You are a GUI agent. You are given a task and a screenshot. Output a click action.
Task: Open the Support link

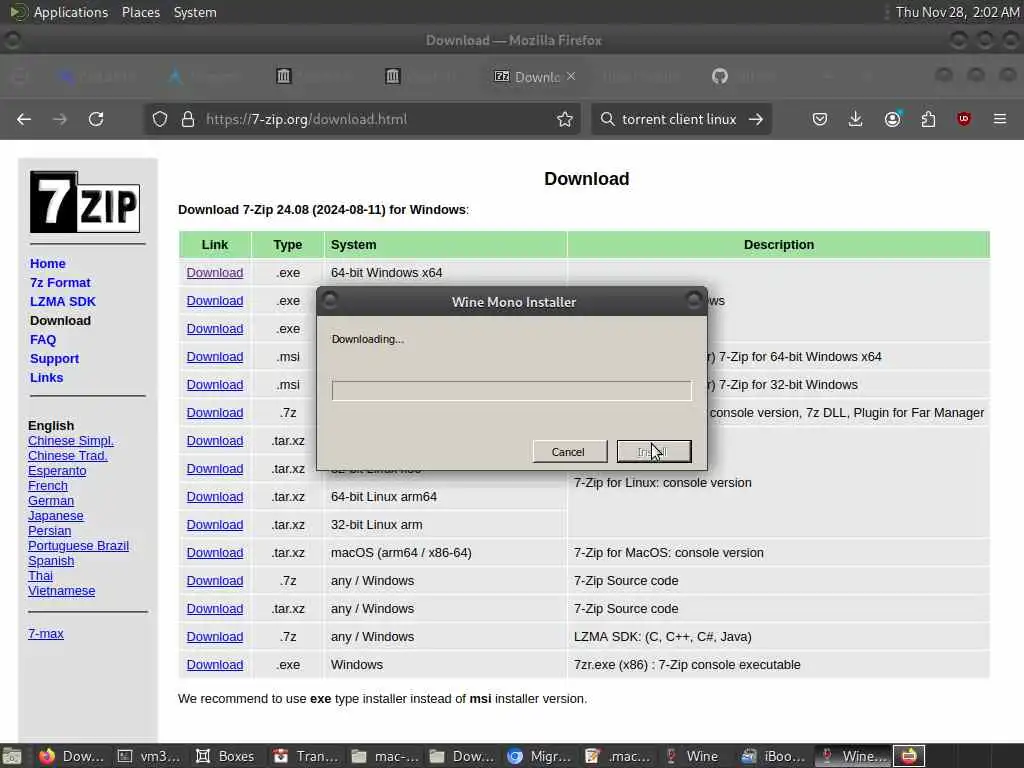(x=54, y=359)
